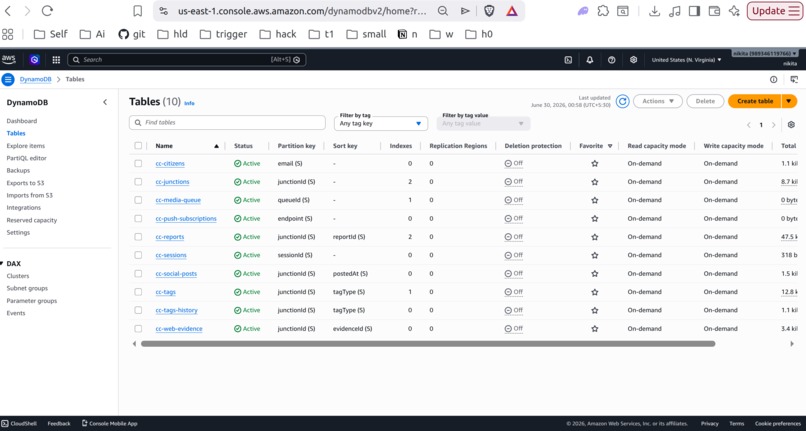Screen dimensions: 806x431
Task: Check the cc-media-queue row checkbox
Action: tap(138, 200)
